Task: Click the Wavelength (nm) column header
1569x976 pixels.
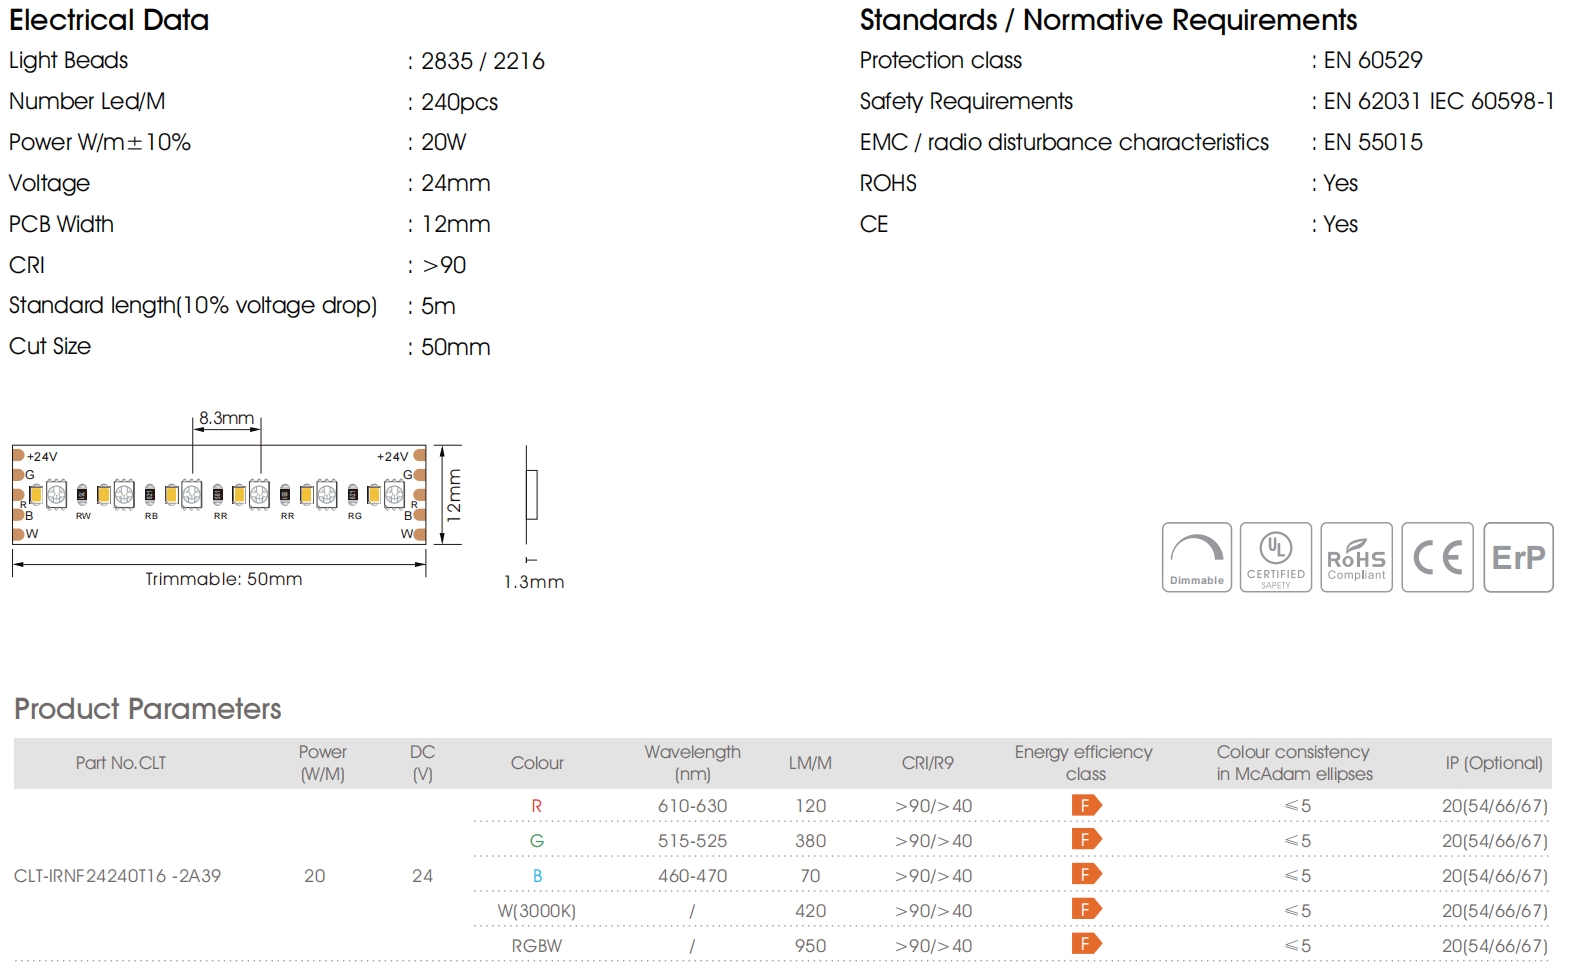Action: pyautogui.click(x=692, y=763)
